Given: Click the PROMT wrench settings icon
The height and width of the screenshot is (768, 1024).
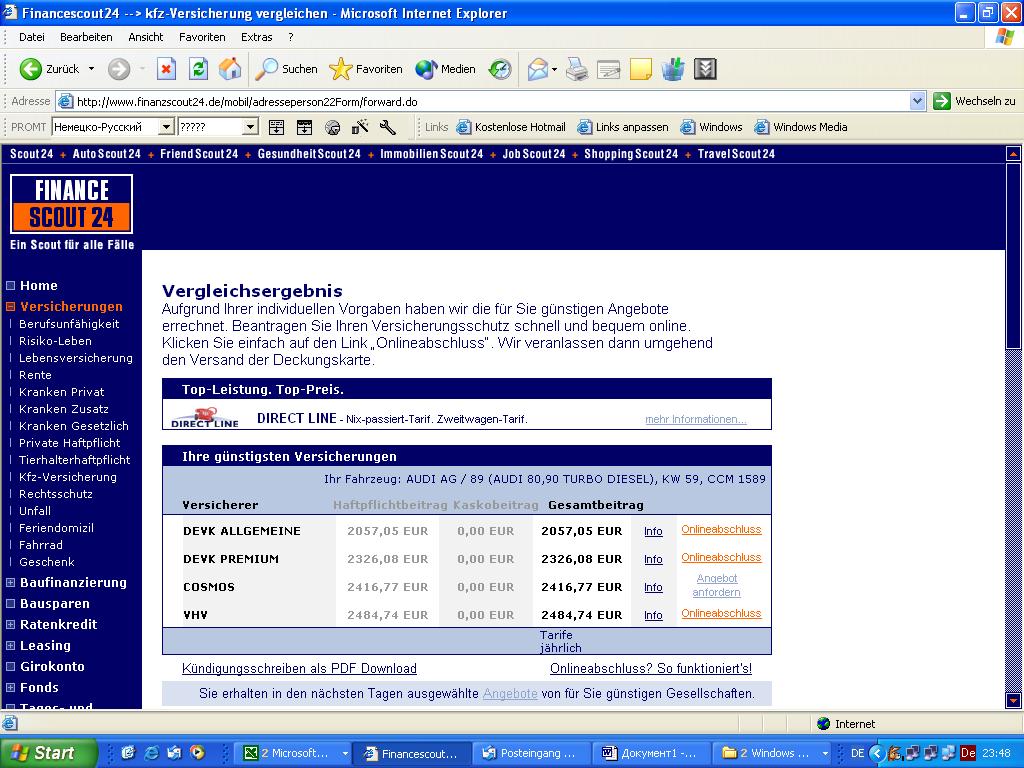Looking at the screenshot, I should tap(388, 127).
